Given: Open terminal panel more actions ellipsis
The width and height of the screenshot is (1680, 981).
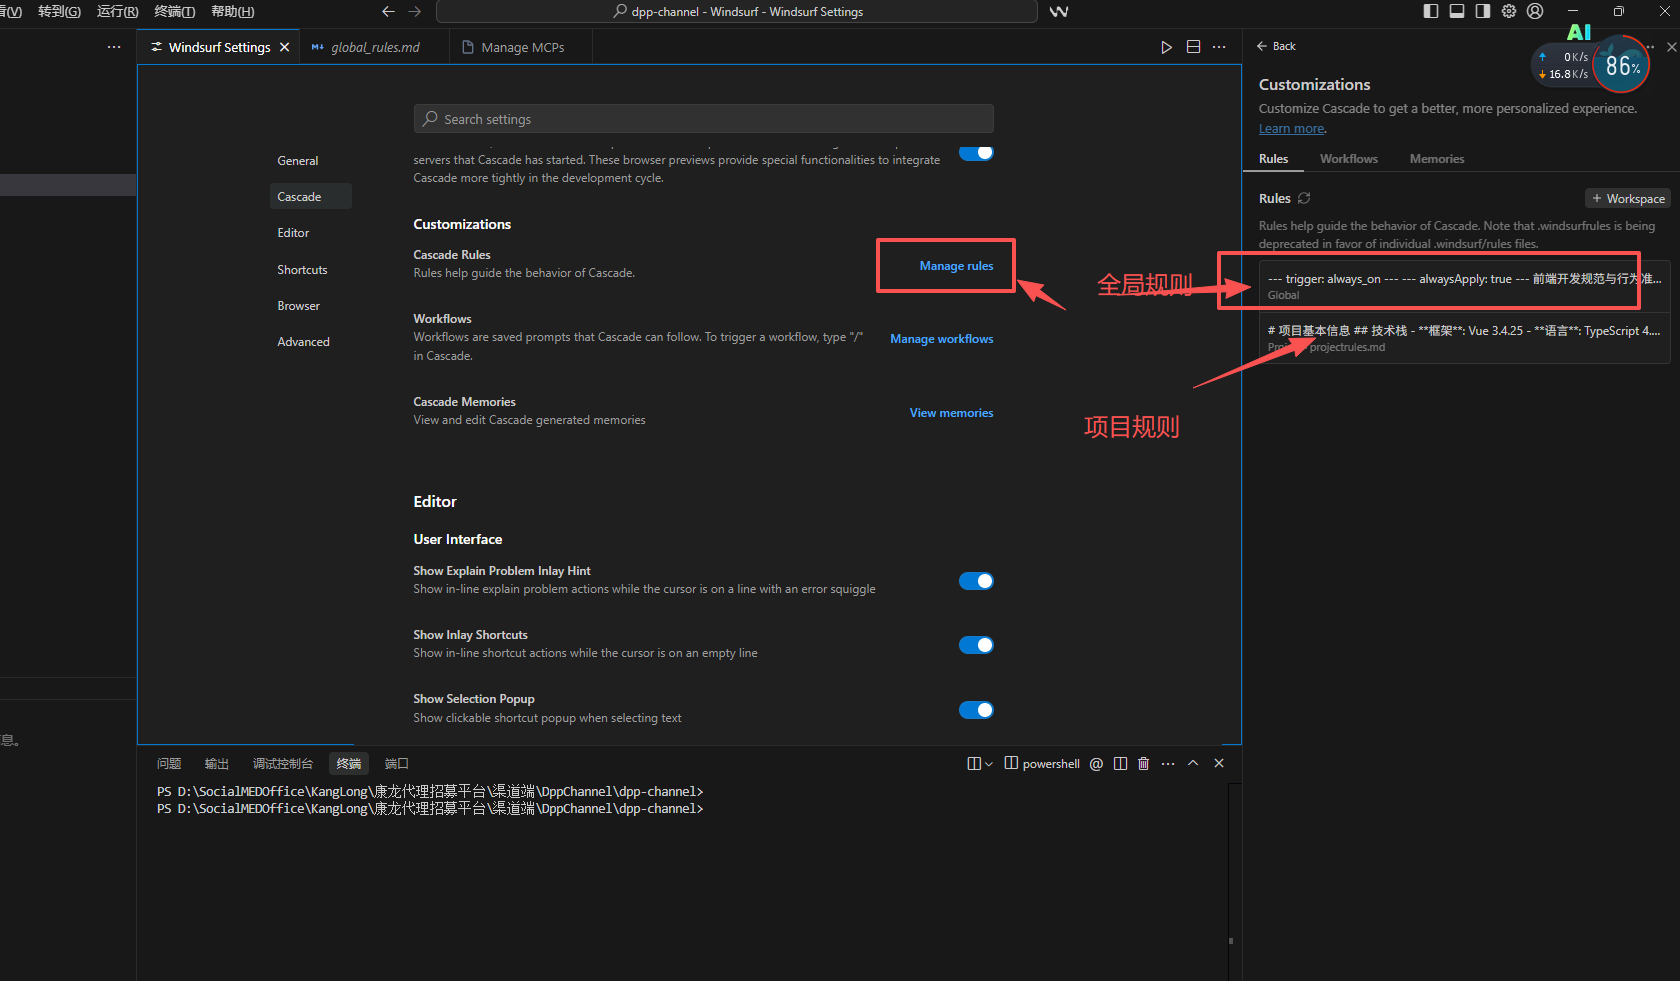Looking at the screenshot, I should tap(1168, 763).
